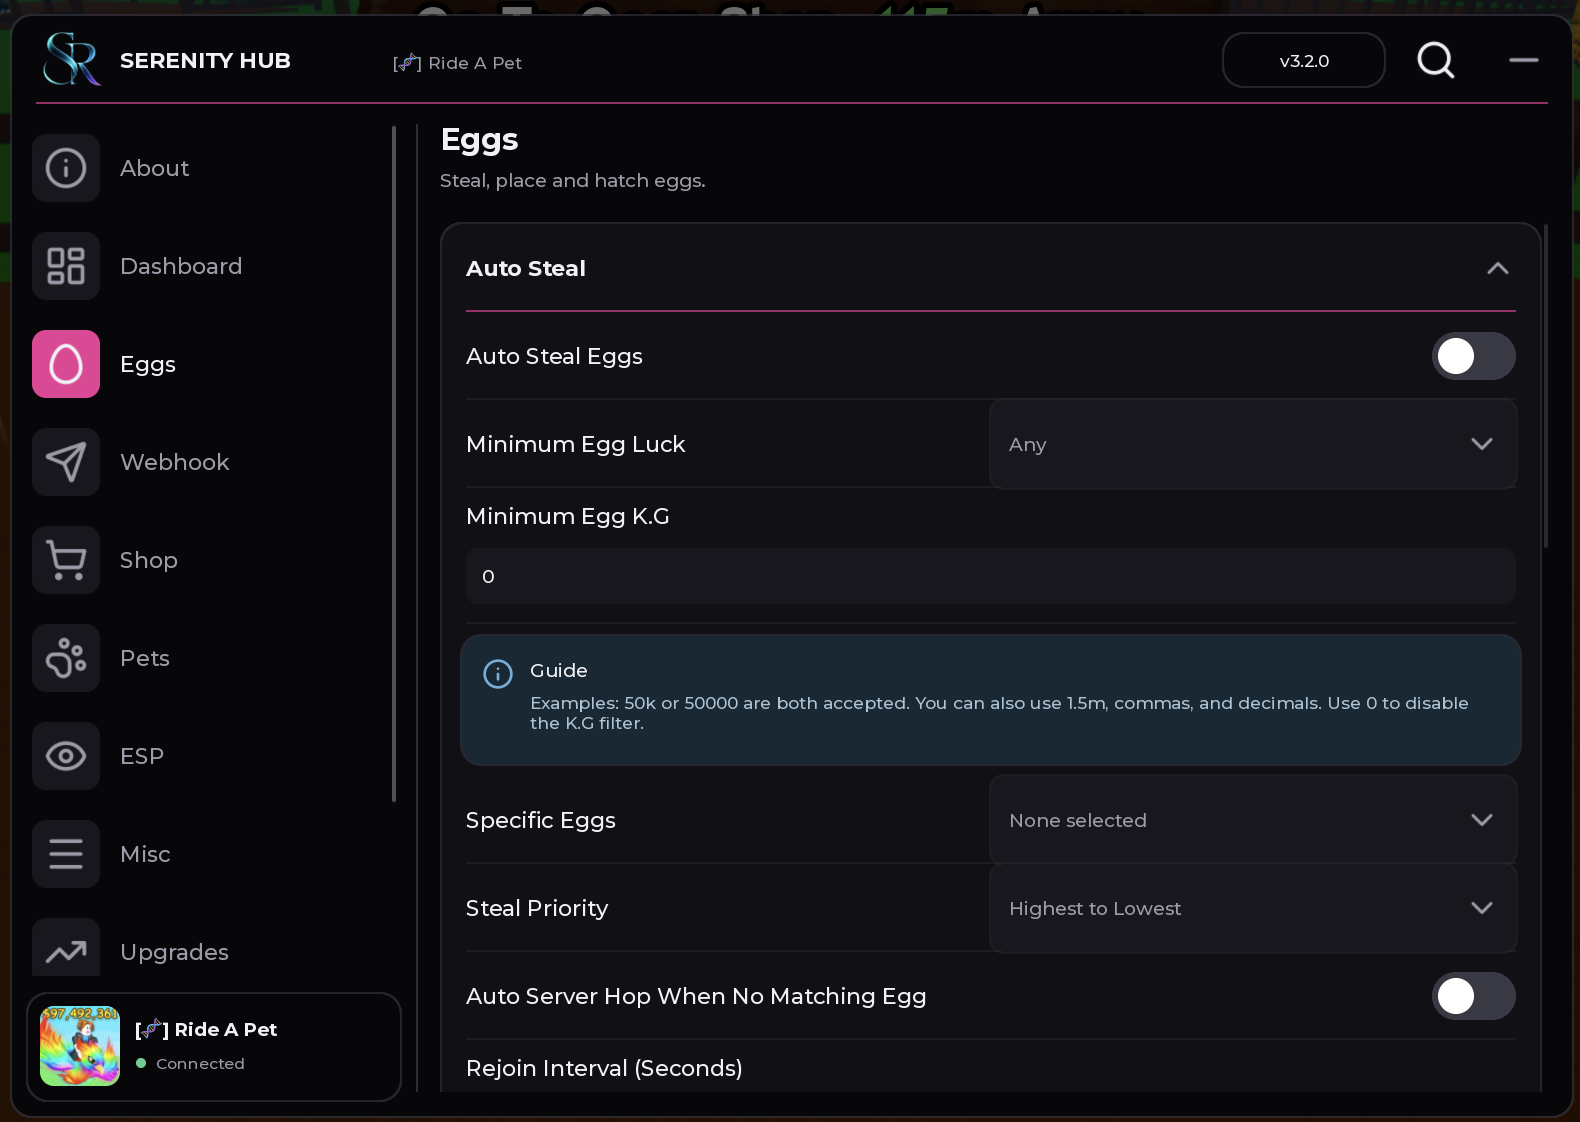This screenshot has height=1122, width=1580.
Task: Click the sidebar vertical scrollbar
Action: [x=394, y=464]
